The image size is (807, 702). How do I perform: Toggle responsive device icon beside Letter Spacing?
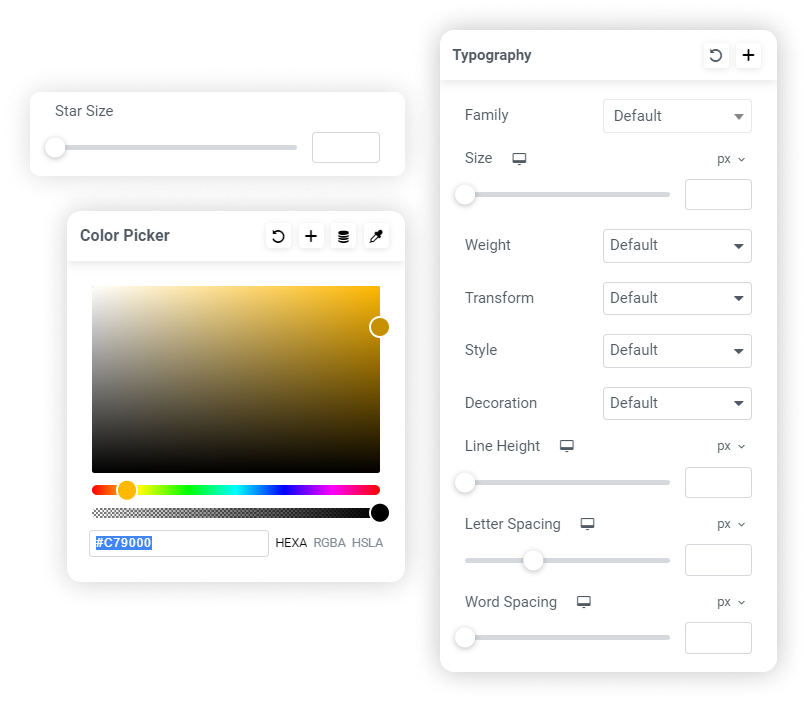pyautogui.click(x=587, y=524)
